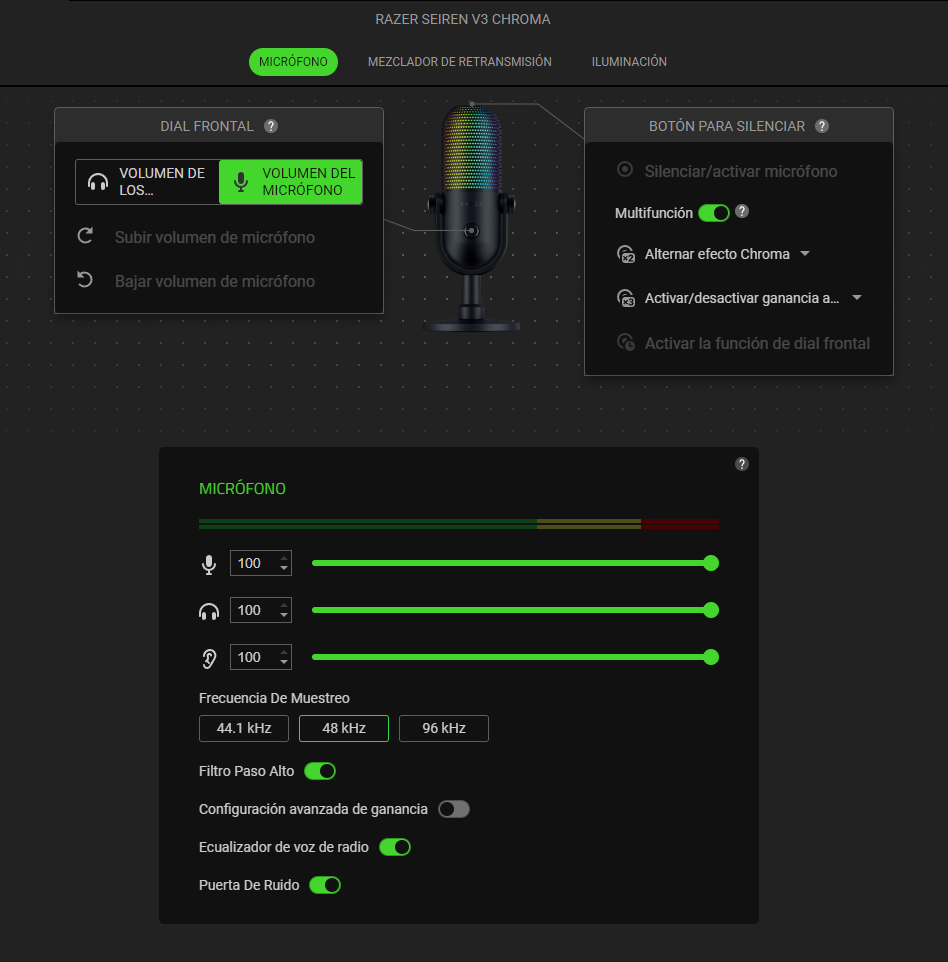
Task: Click the ear sidetone monitoring icon
Action: pos(209,658)
